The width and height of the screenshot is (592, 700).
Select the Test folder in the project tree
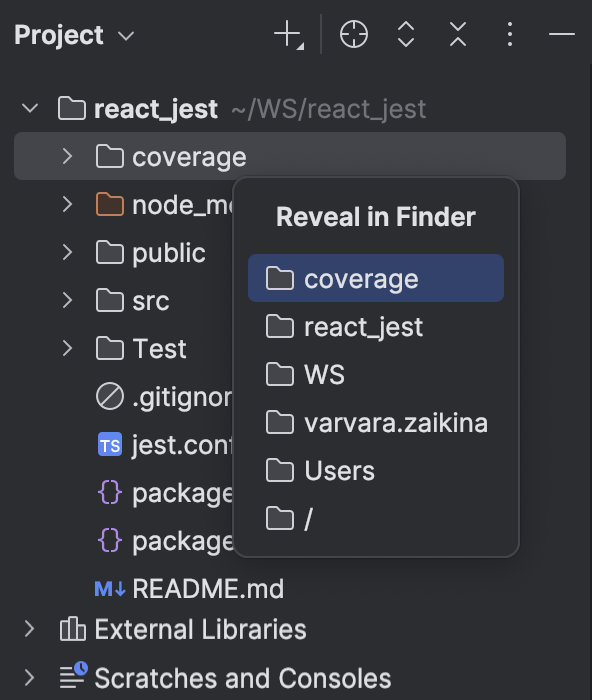(x=159, y=349)
